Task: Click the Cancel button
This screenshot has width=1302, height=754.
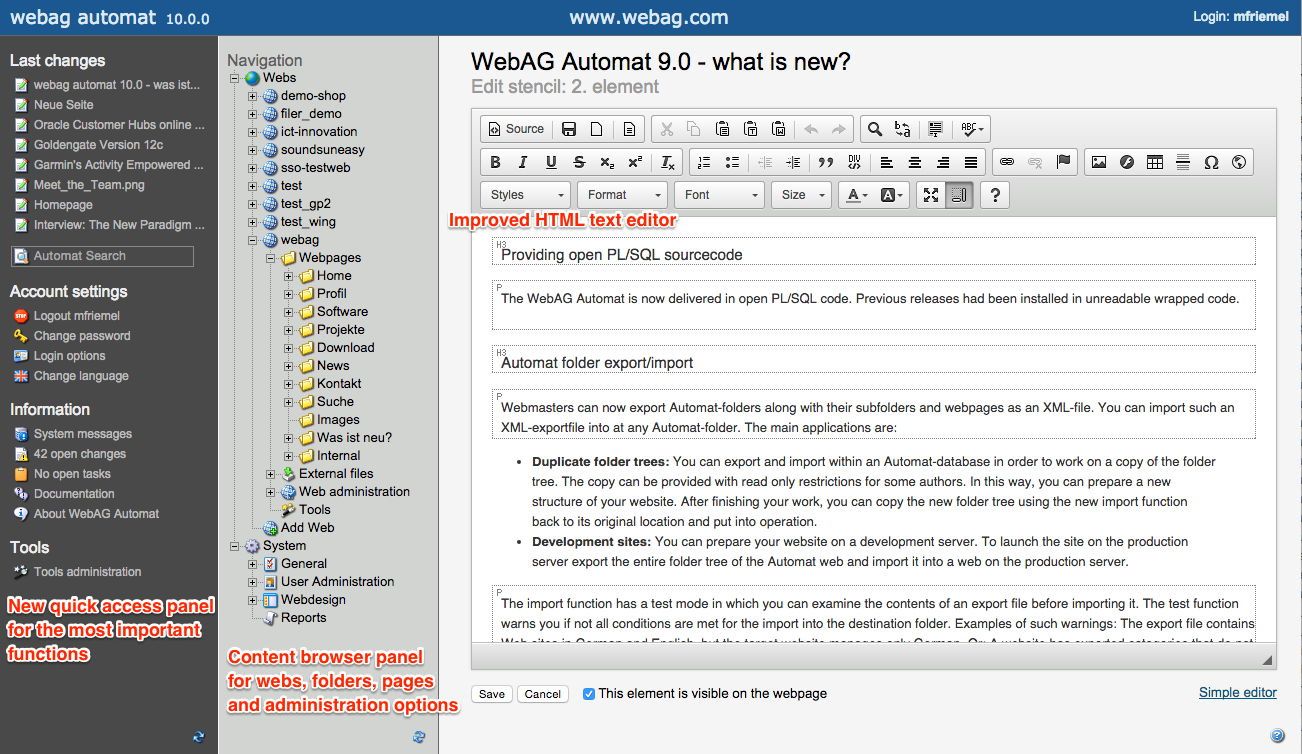Action: click(543, 694)
